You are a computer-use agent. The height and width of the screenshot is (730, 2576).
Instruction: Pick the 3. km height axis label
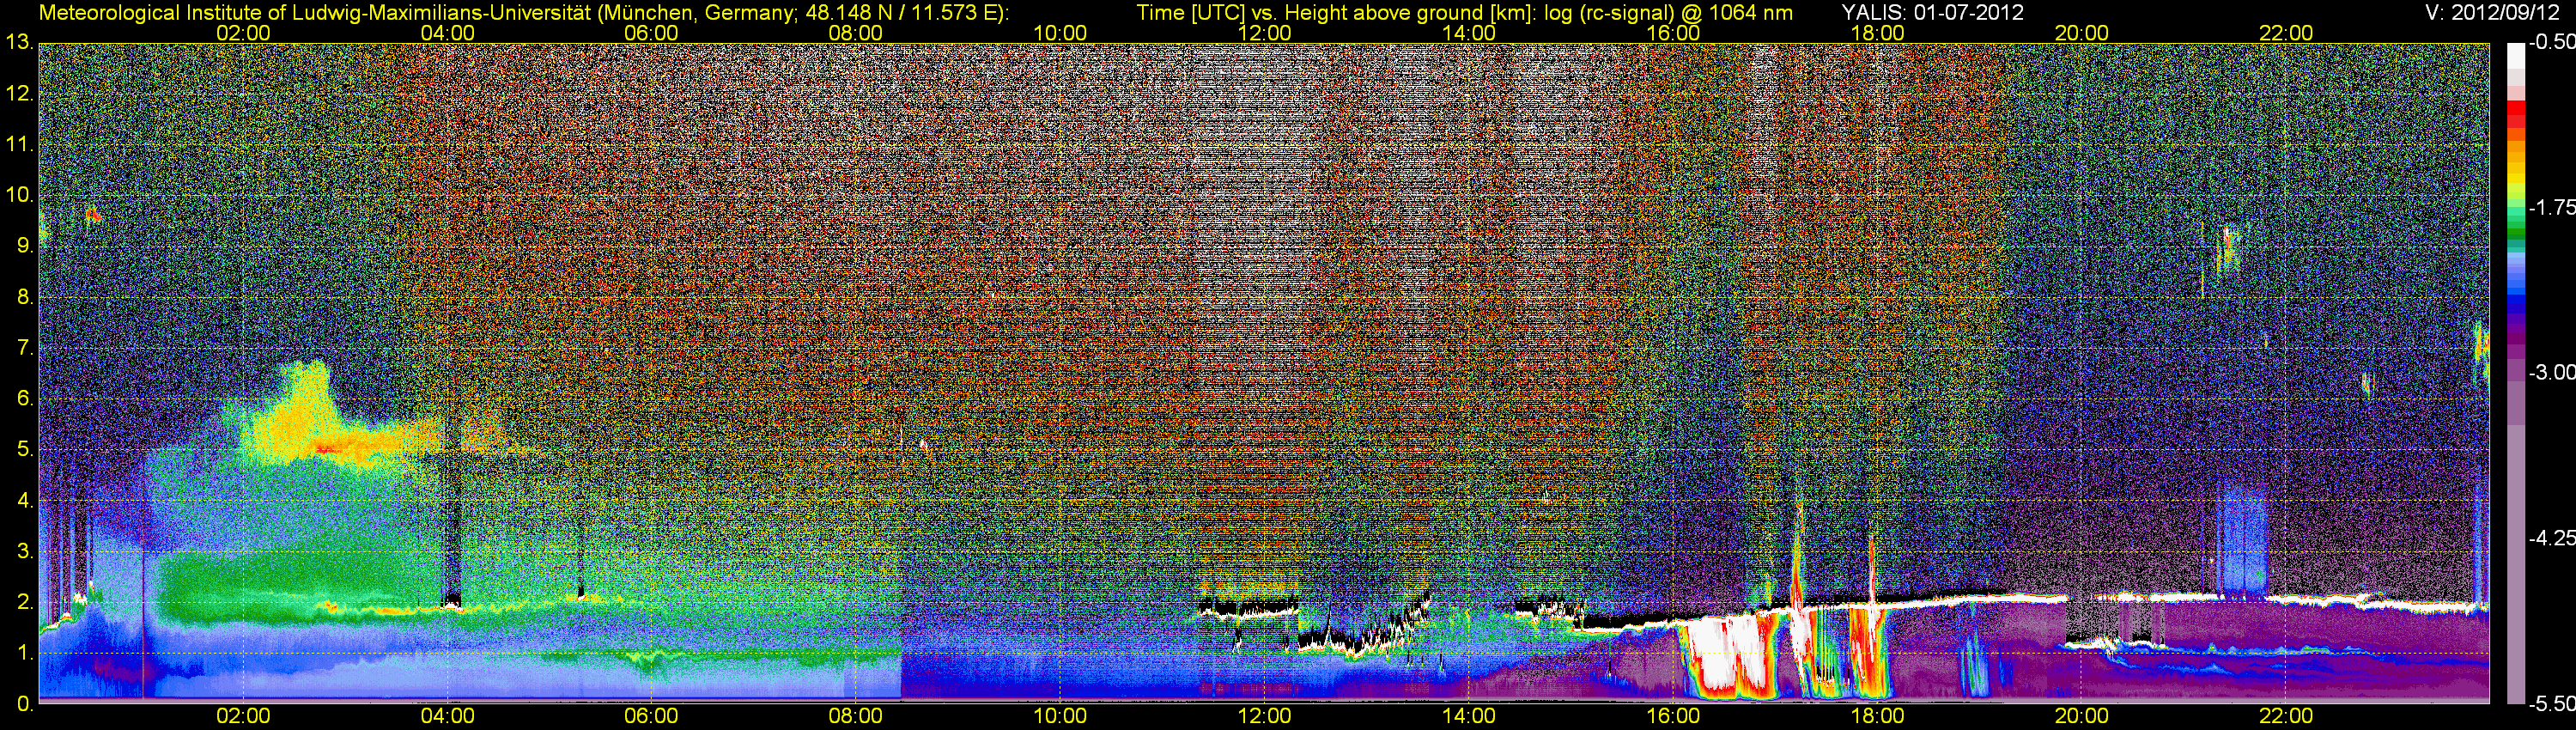(x=25, y=551)
